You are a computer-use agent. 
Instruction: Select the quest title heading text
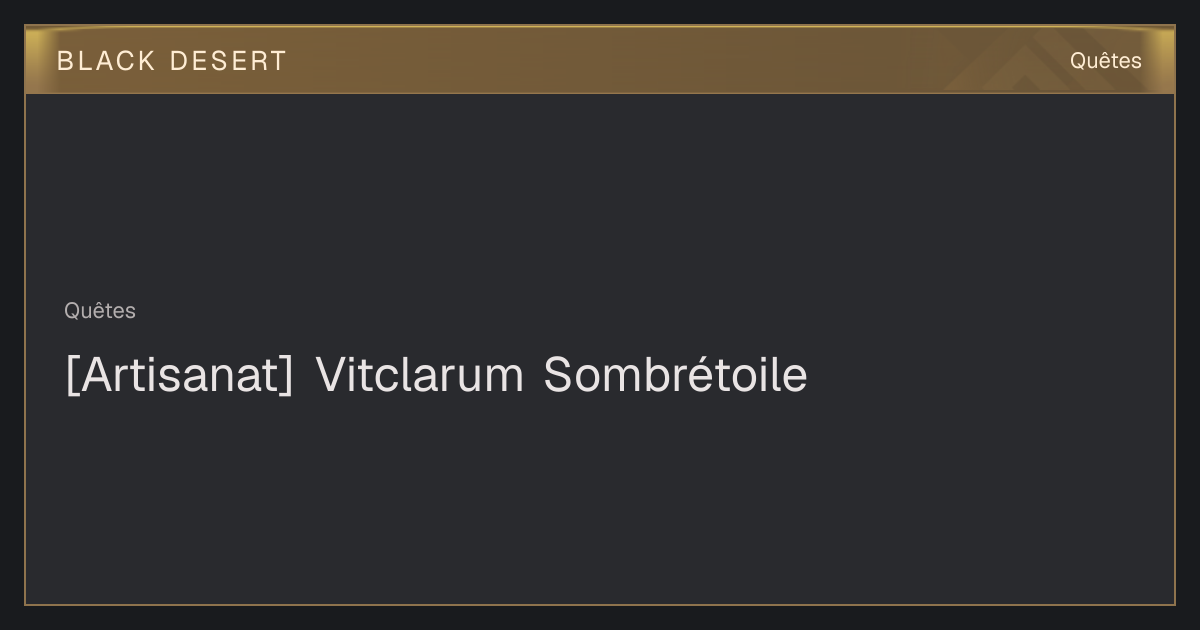436,375
